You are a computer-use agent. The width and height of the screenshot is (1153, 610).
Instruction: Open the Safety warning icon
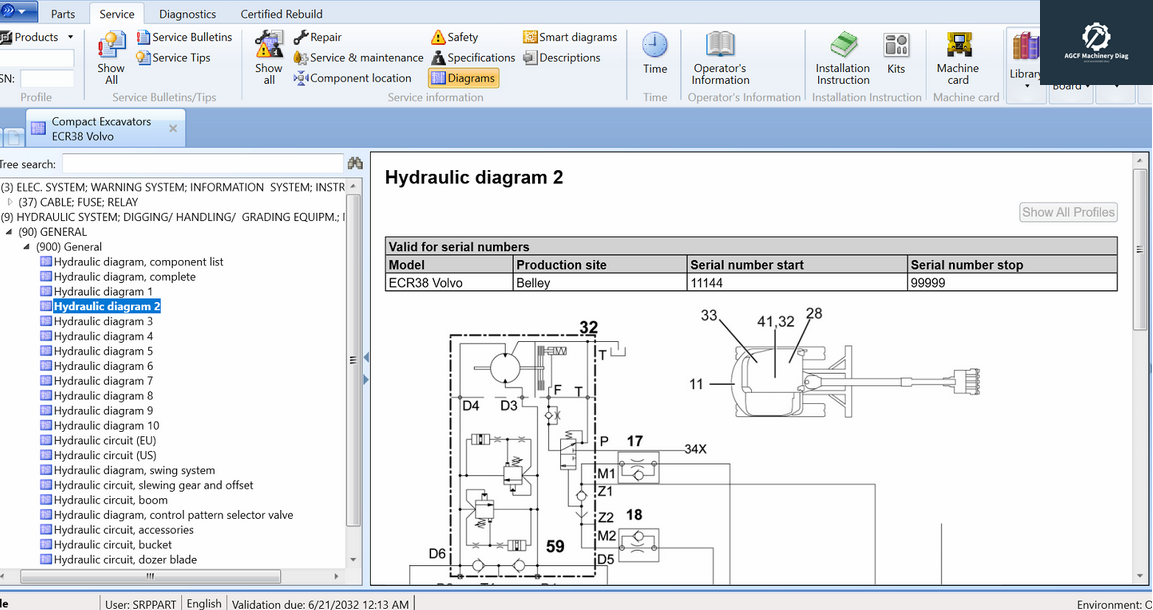(x=439, y=37)
